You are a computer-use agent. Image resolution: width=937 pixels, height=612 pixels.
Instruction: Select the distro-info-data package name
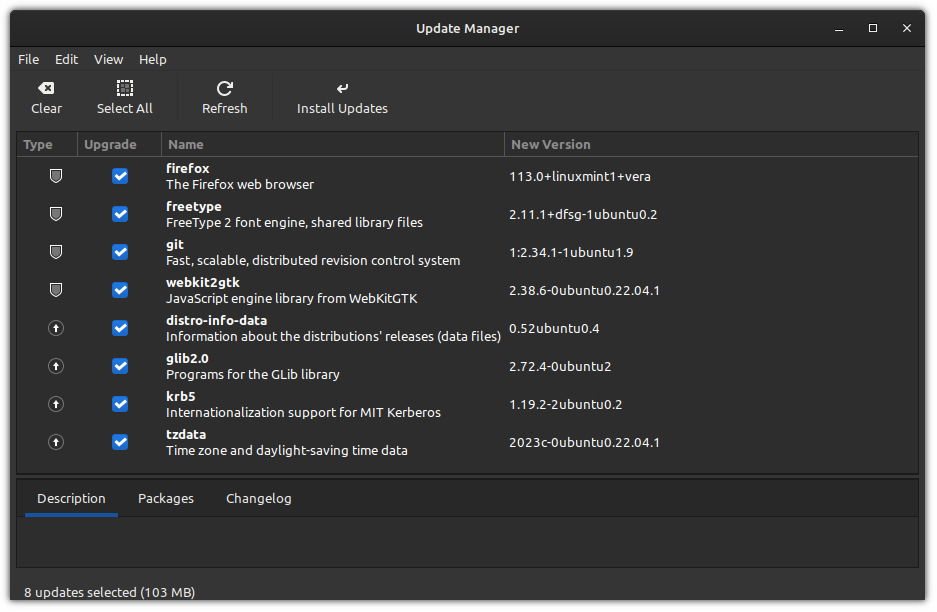[216, 320]
